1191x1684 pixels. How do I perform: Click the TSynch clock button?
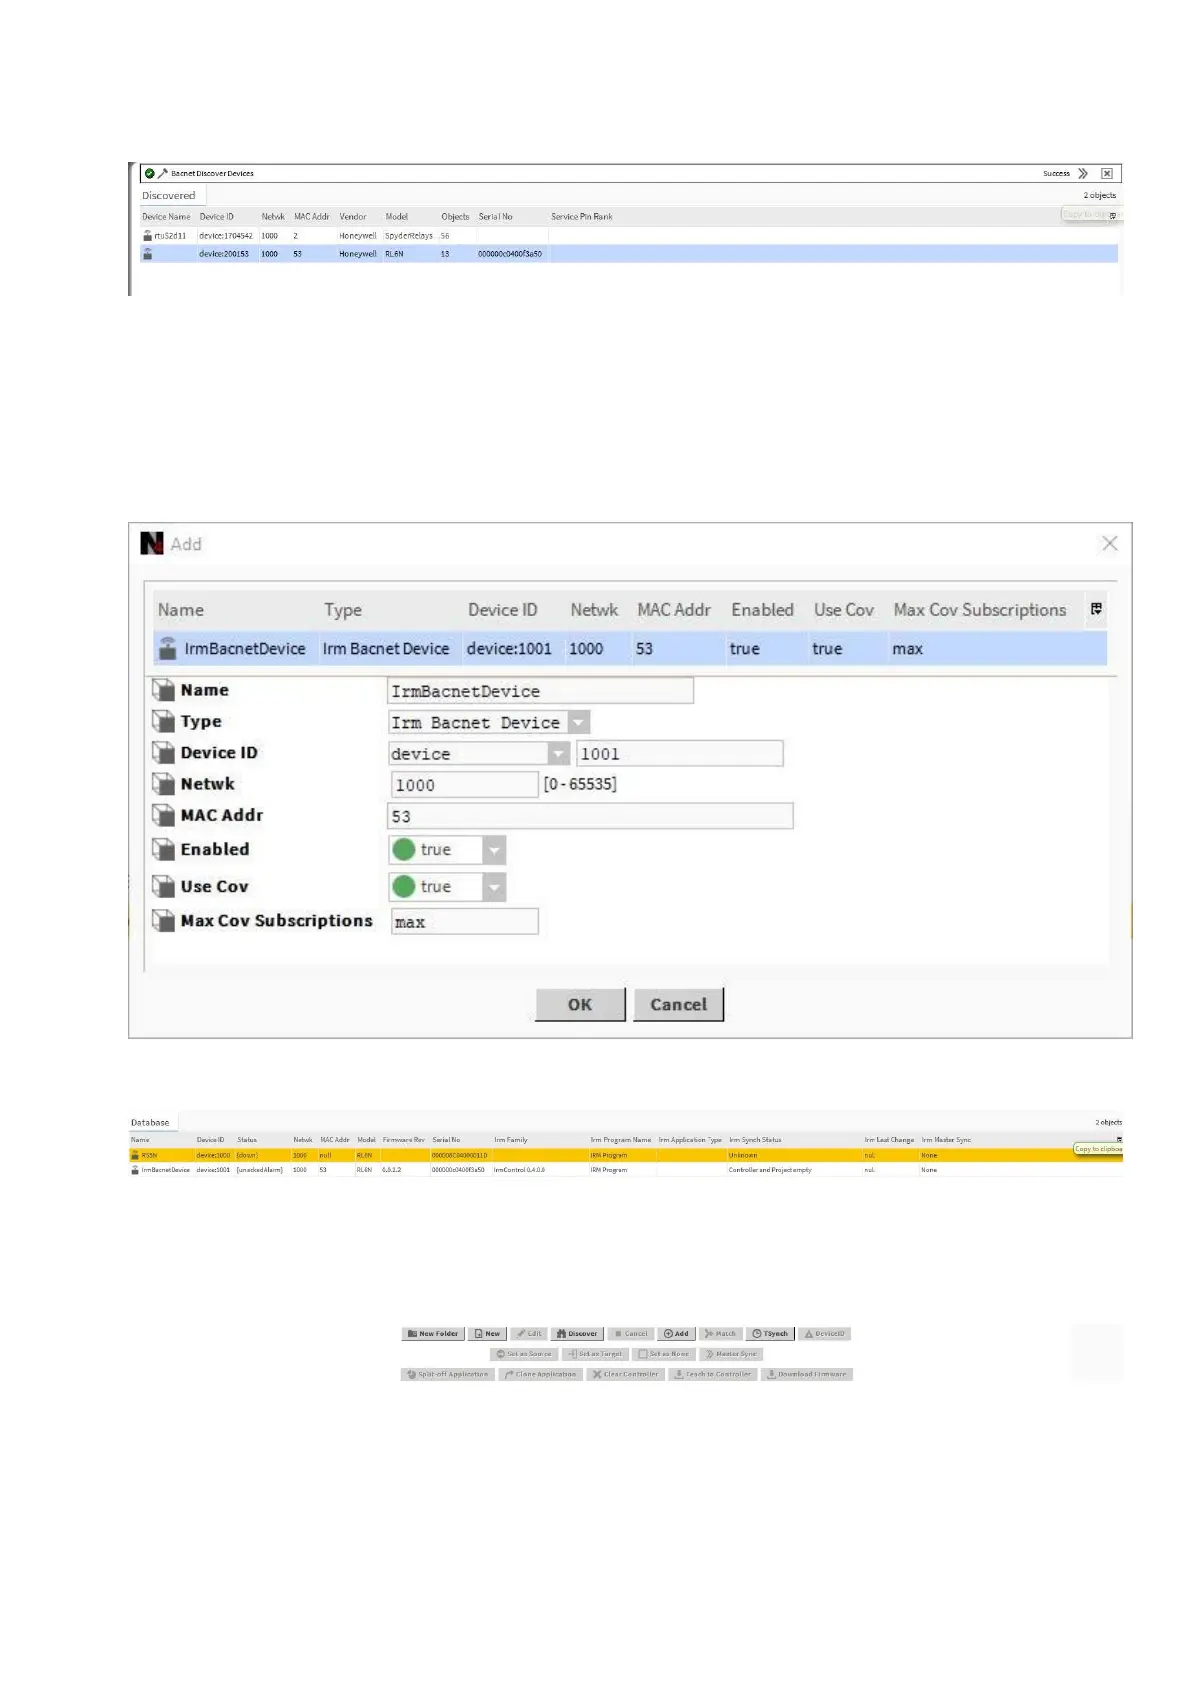click(770, 1333)
